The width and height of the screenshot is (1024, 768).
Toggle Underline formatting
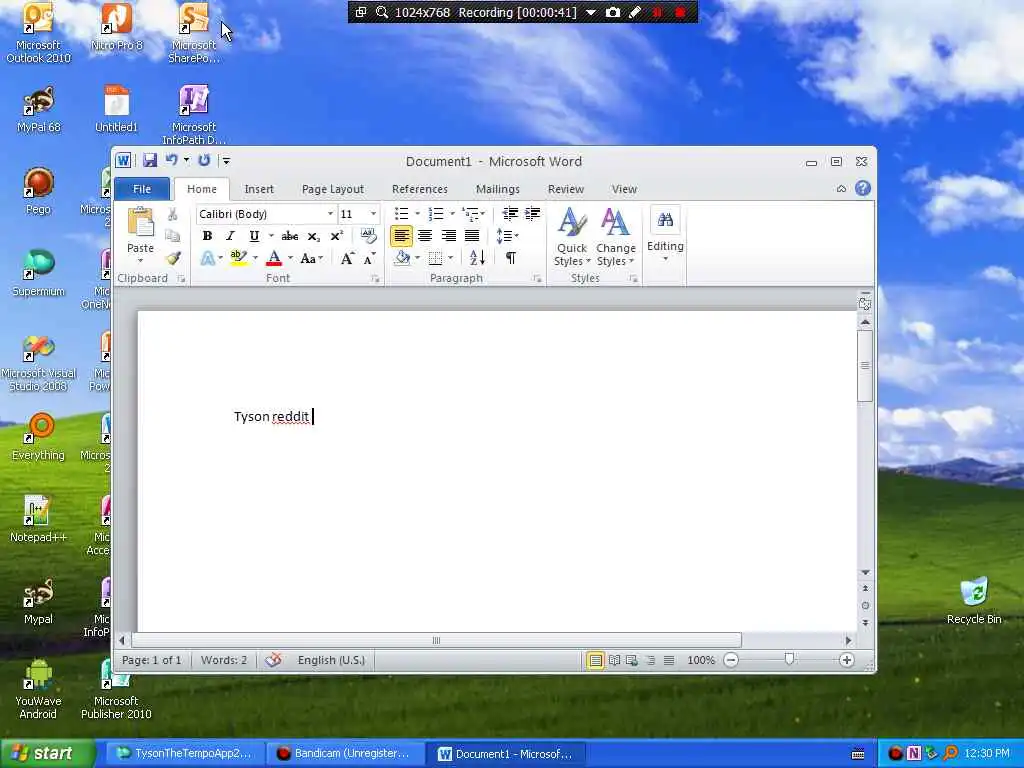[254, 236]
